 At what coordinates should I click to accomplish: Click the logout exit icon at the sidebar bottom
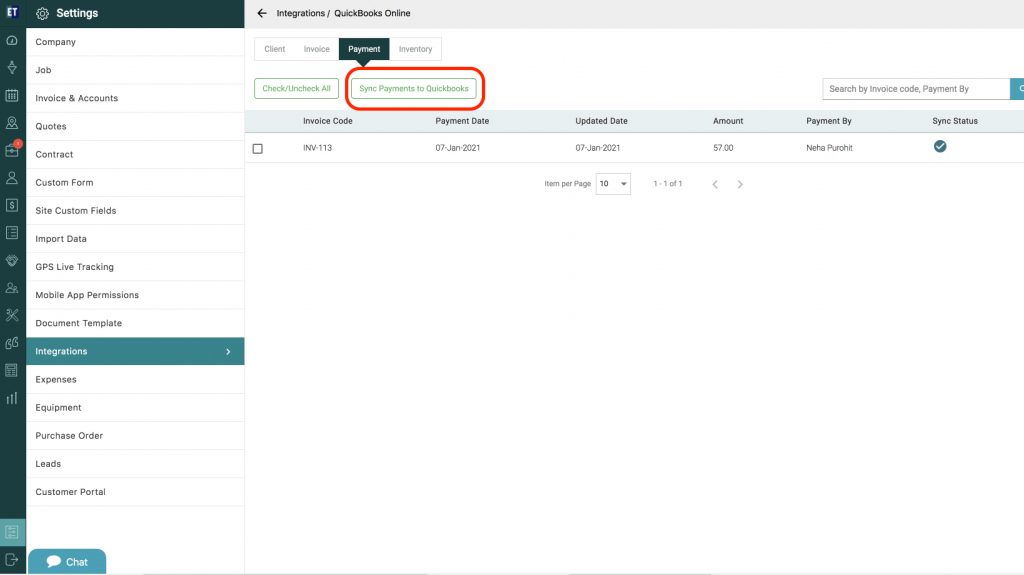(12, 560)
